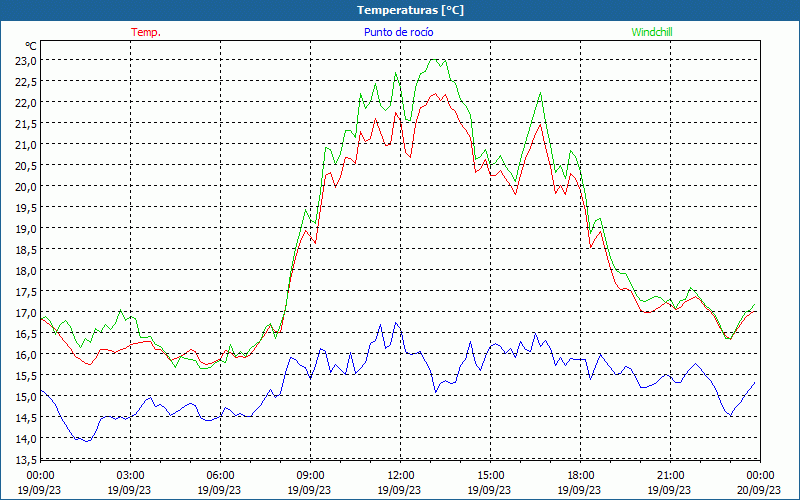This screenshot has width=800, height=500.
Task: Click the 22,5 y-axis value
Action: click(x=26, y=82)
